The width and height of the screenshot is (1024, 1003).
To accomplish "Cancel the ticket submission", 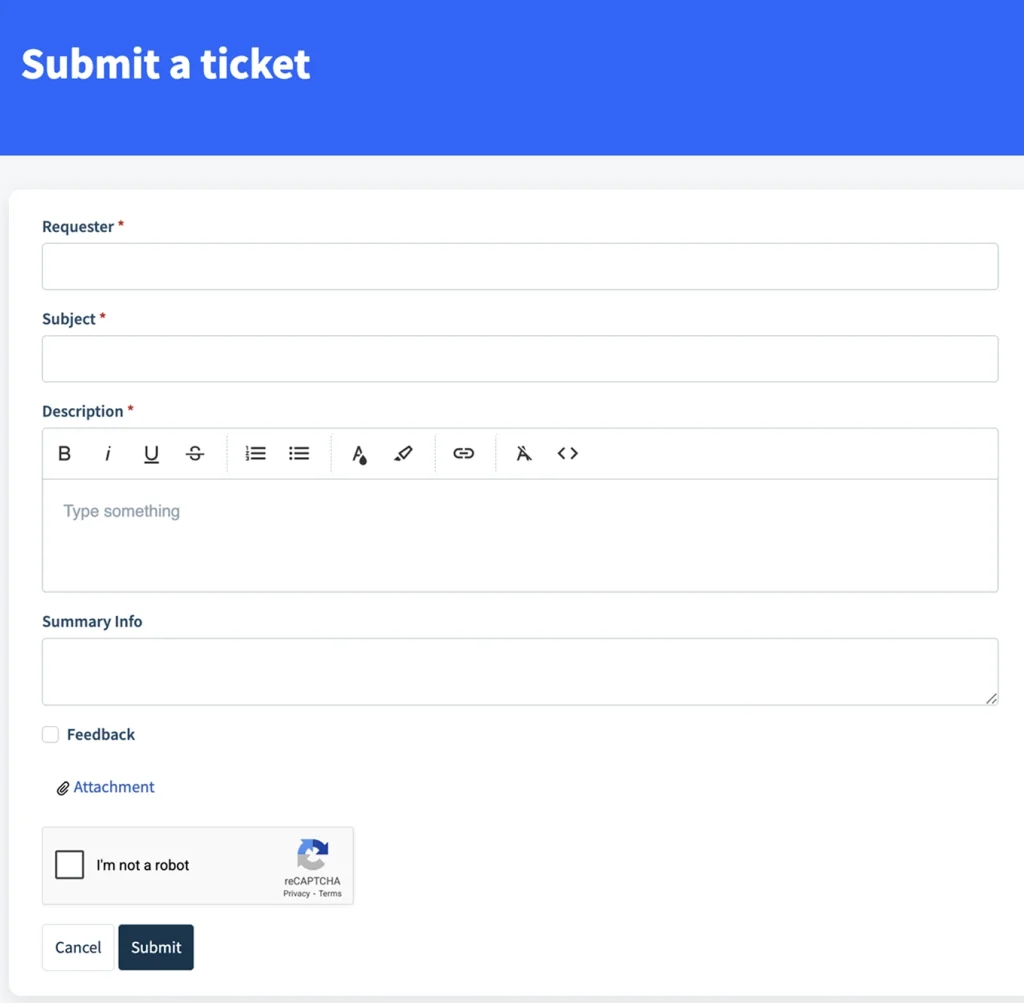I will [x=77, y=947].
